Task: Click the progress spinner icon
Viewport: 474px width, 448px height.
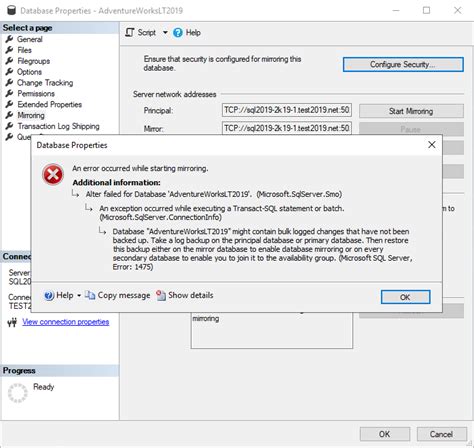Action: click(x=17, y=393)
